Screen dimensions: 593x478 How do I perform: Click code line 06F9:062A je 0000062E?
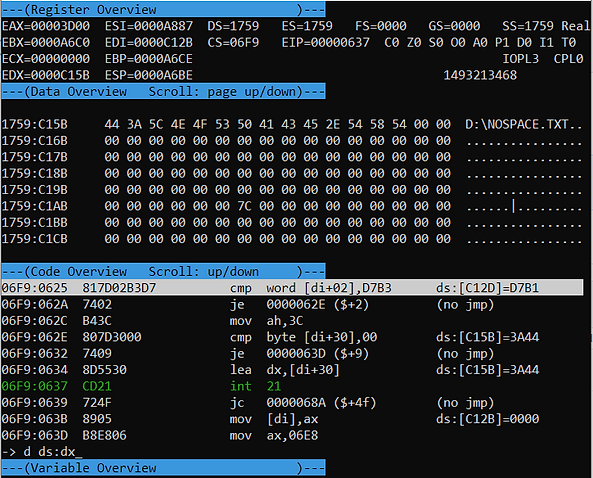(248, 304)
